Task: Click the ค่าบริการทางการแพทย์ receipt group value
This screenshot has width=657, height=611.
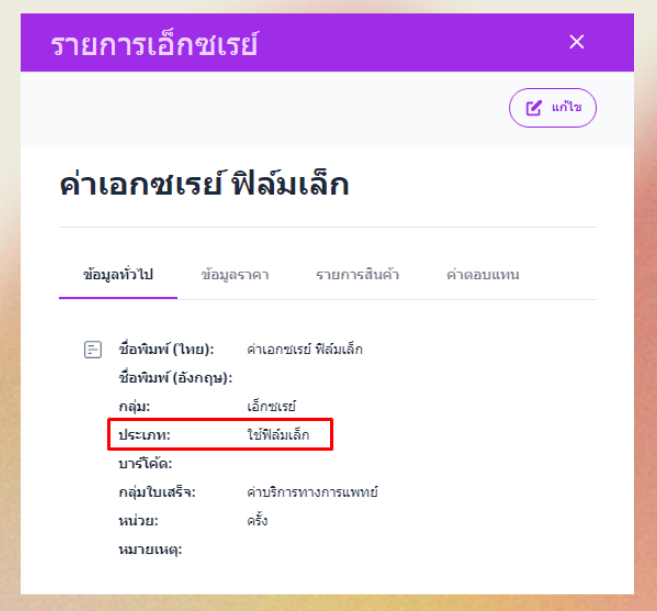Action: tap(312, 492)
